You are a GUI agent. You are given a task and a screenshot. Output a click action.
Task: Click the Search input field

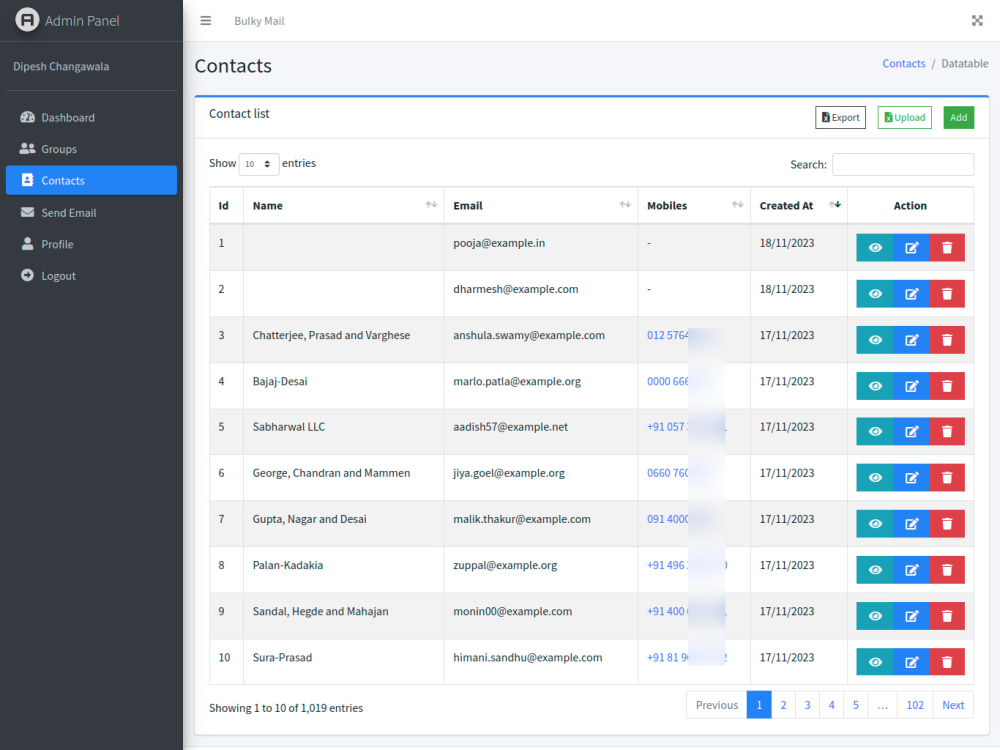[x=902, y=165]
